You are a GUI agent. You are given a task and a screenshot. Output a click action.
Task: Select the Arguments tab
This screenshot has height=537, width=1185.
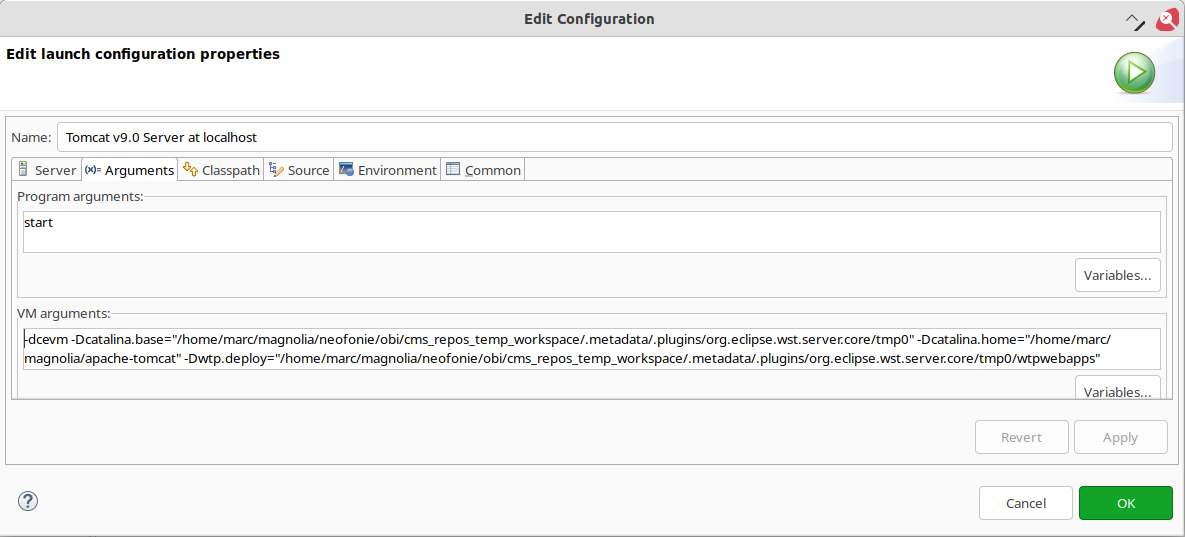[129, 170]
